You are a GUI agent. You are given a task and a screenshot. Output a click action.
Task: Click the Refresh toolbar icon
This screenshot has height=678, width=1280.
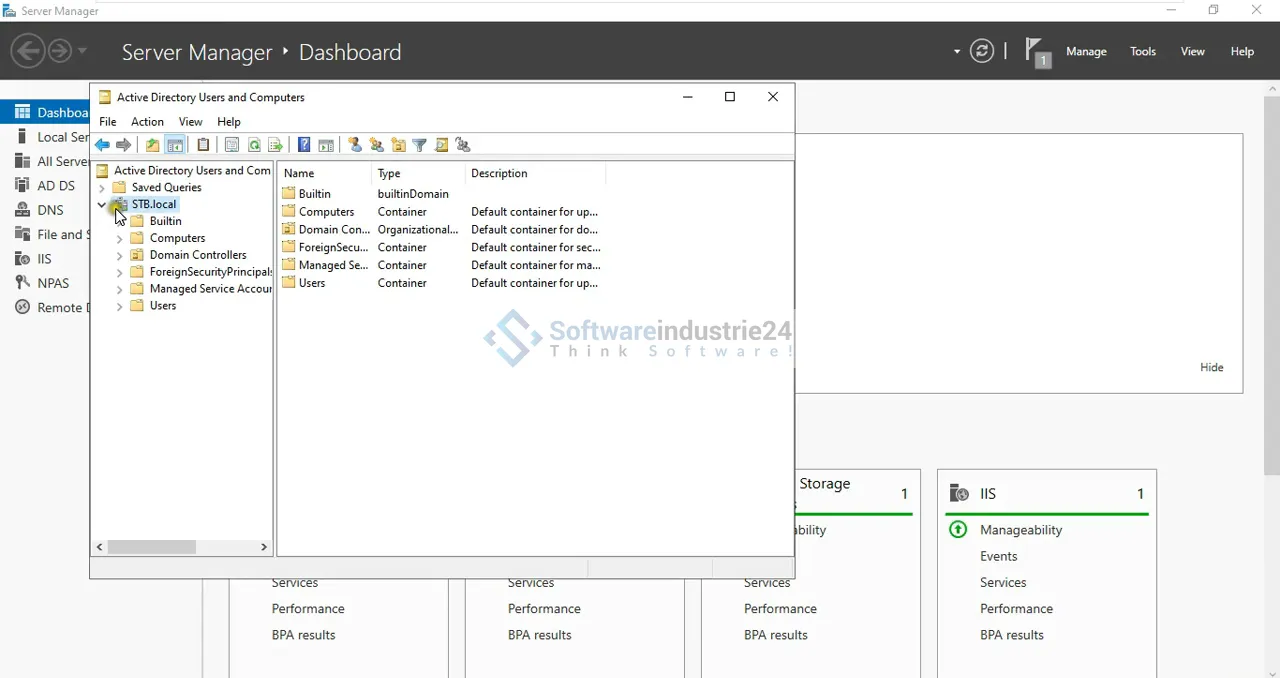254,145
